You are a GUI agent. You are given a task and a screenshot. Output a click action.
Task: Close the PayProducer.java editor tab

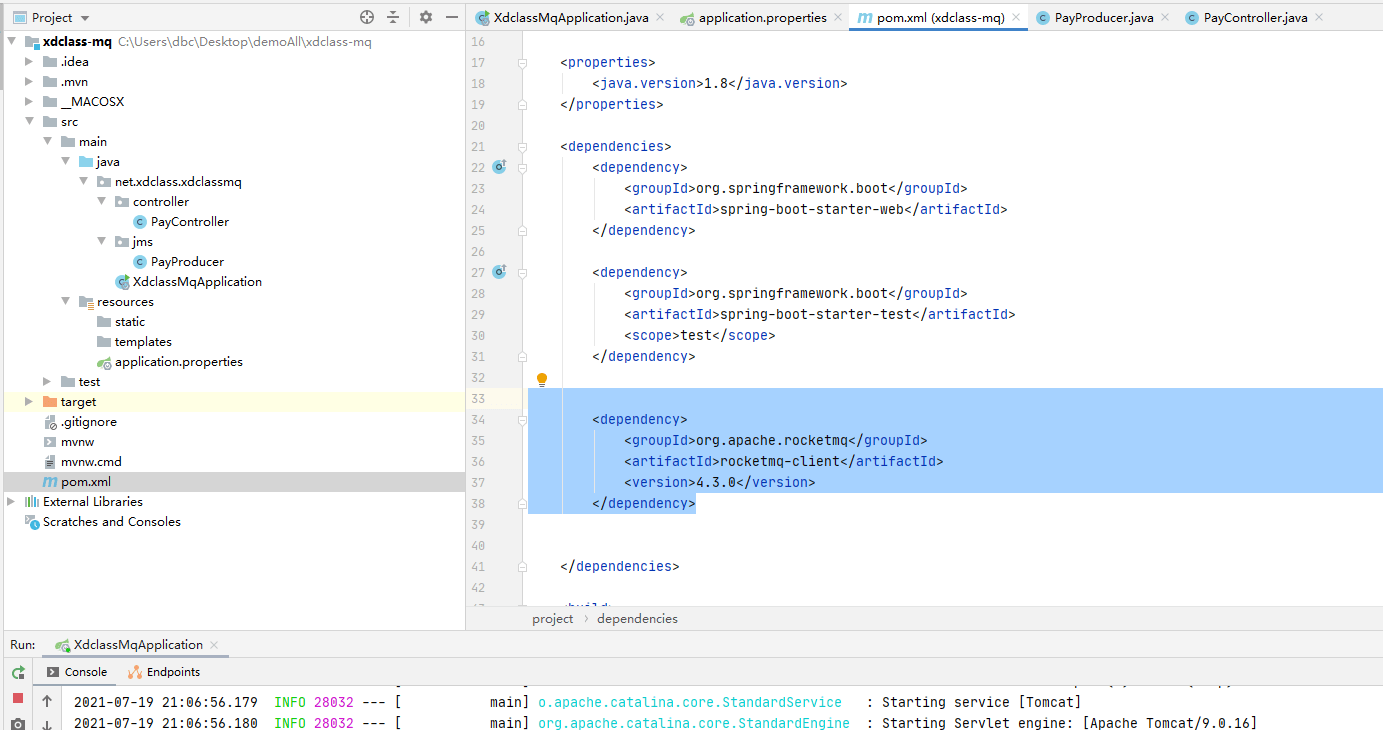(1164, 18)
